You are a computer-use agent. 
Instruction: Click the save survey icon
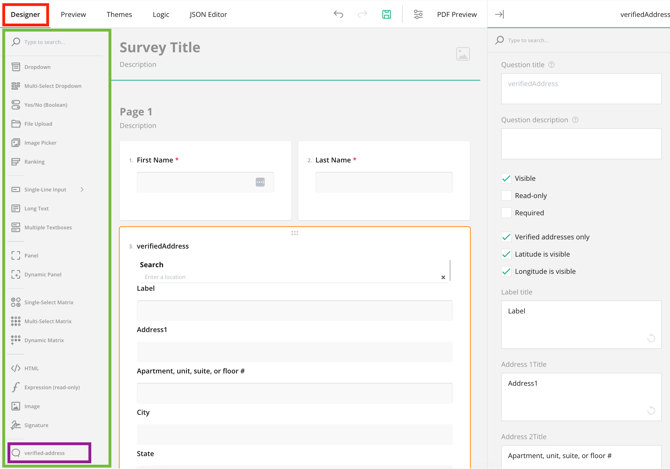point(387,15)
